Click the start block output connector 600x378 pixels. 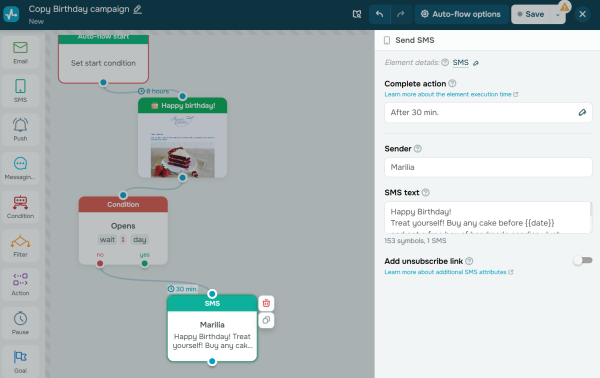pos(103,82)
